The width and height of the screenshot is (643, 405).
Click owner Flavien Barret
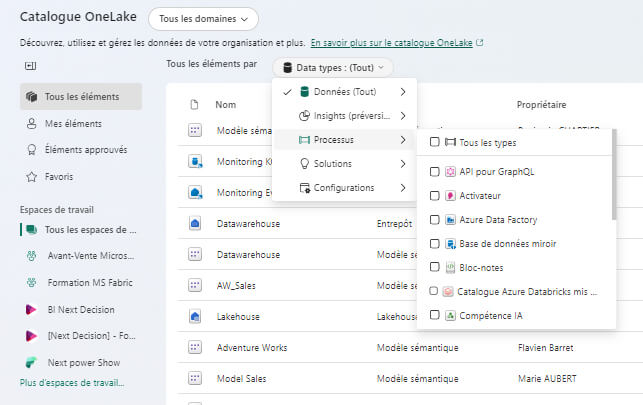coord(545,348)
